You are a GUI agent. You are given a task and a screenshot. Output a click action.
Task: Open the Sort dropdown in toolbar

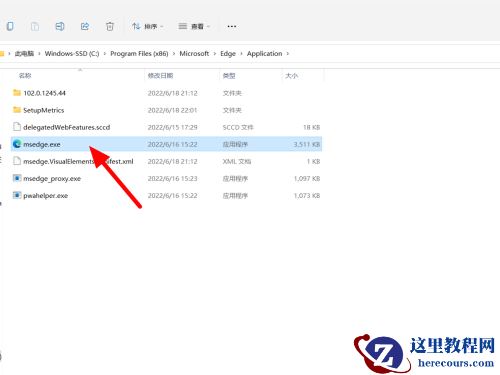[x=147, y=26]
